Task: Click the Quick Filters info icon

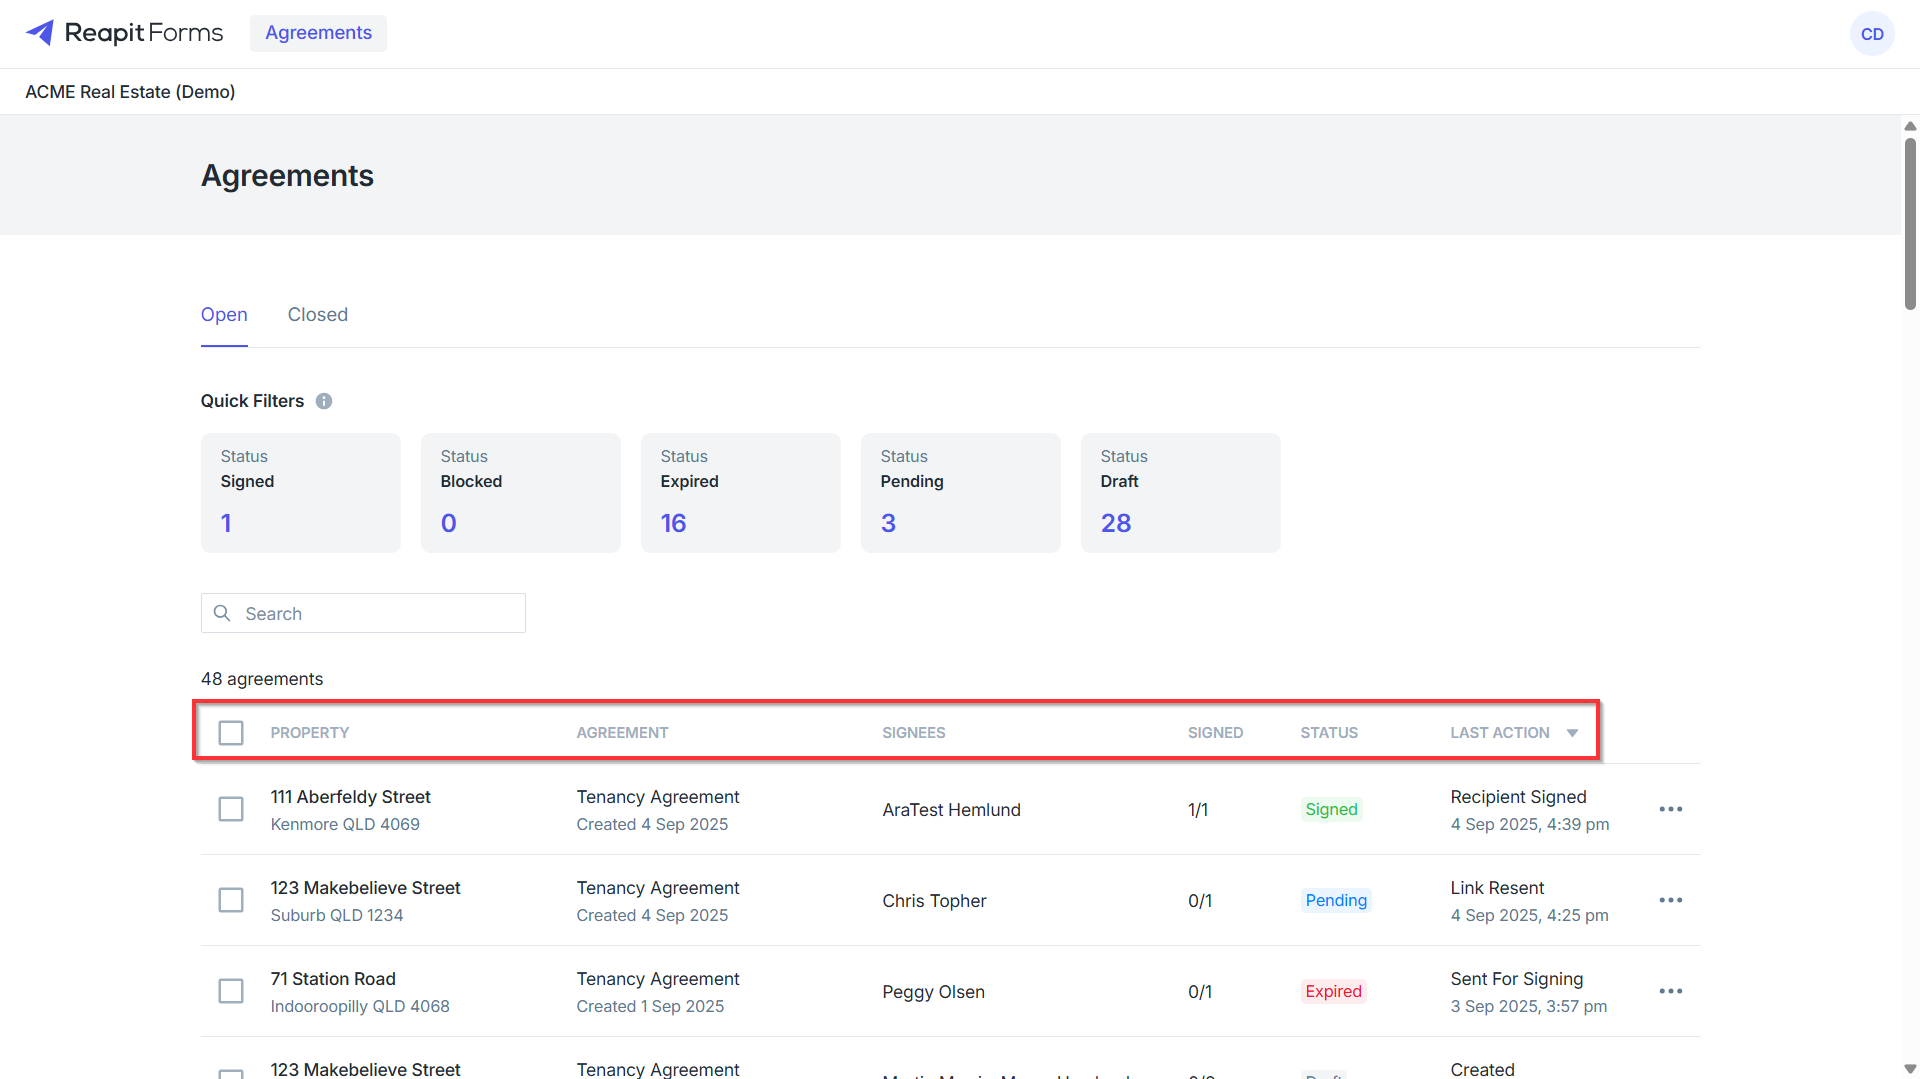Action: click(324, 401)
